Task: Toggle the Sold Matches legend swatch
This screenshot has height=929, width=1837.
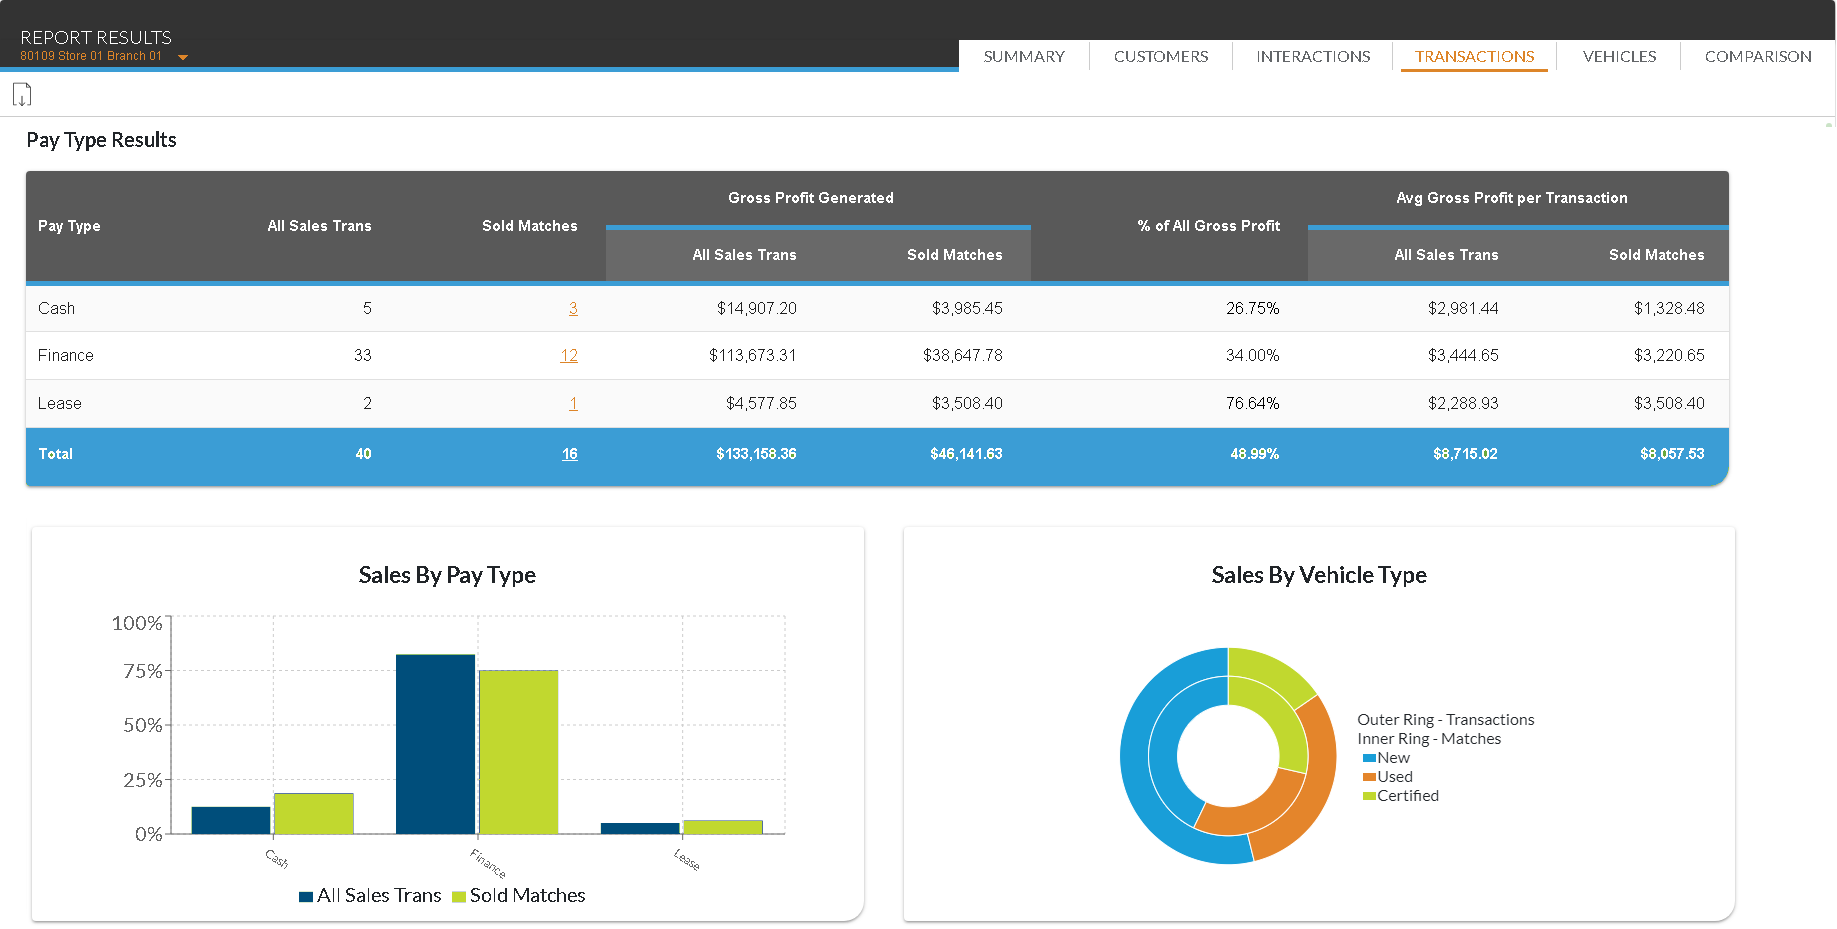Action: pyautogui.click(x=459, y=897)
